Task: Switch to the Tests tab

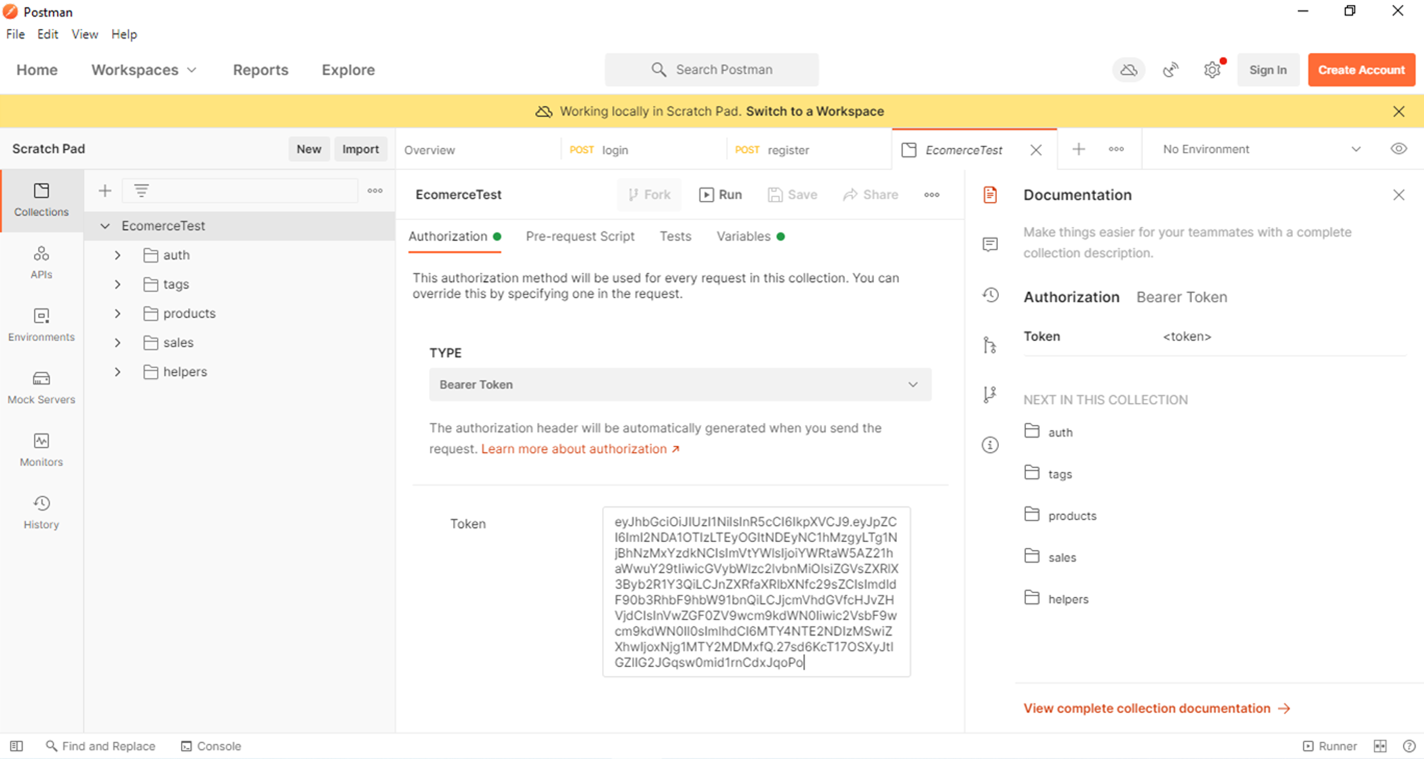Action: pyautogui.click(x=675, y=236)
